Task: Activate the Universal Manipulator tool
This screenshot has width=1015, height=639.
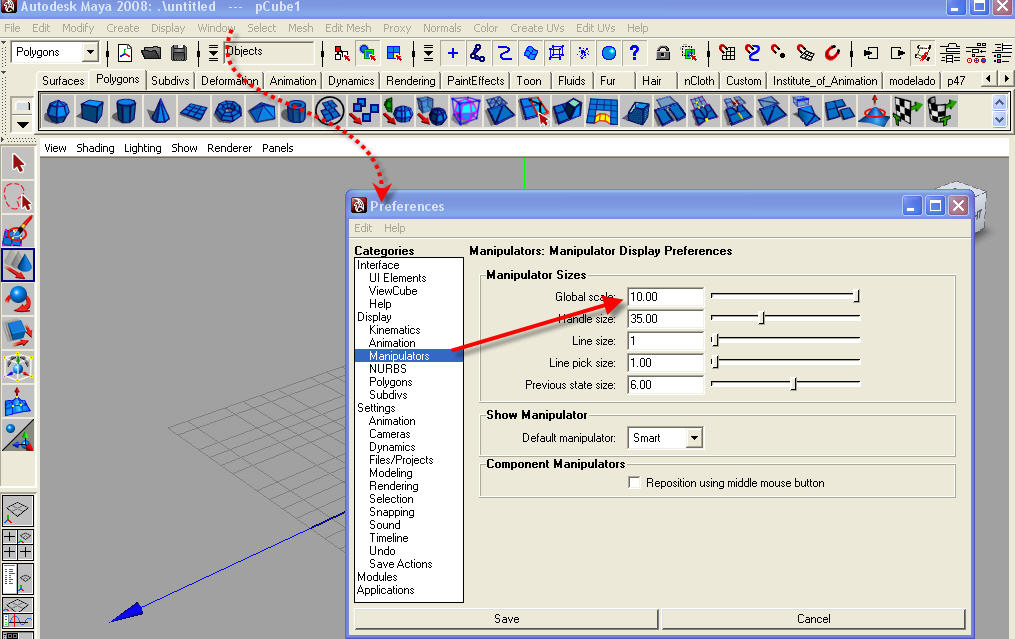Action: (18, 366)
